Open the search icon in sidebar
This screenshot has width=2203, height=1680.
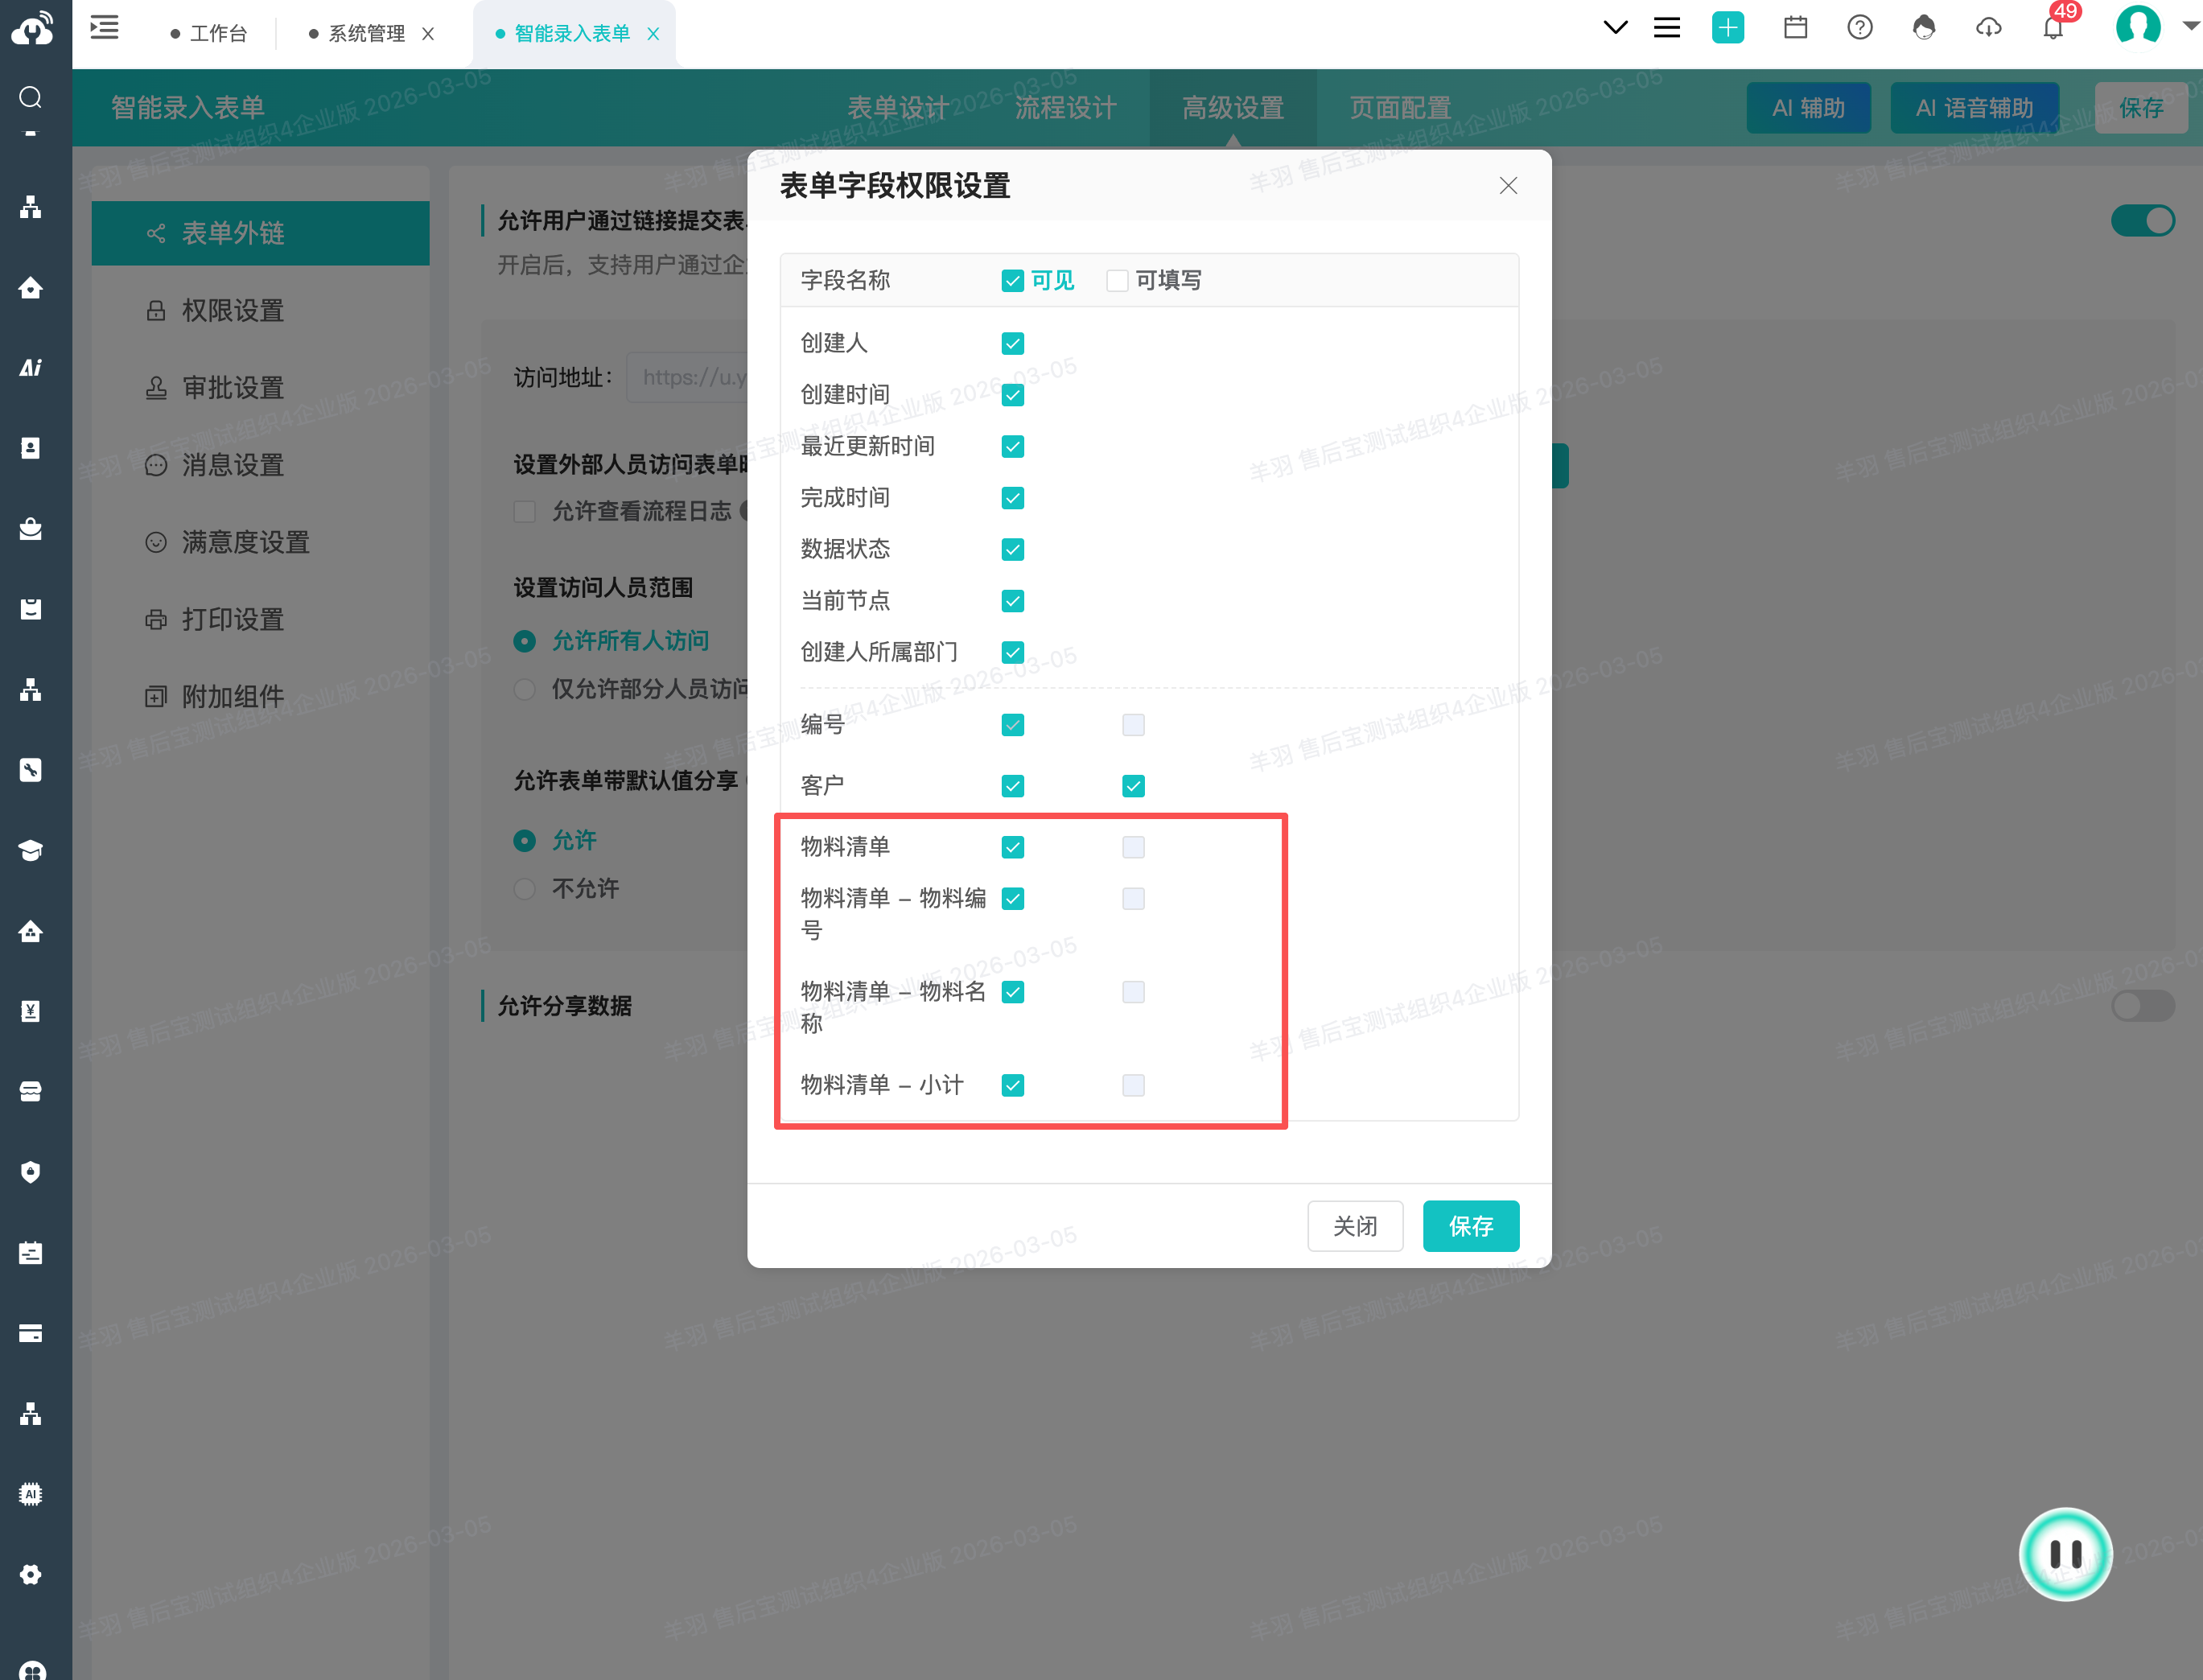31,97
